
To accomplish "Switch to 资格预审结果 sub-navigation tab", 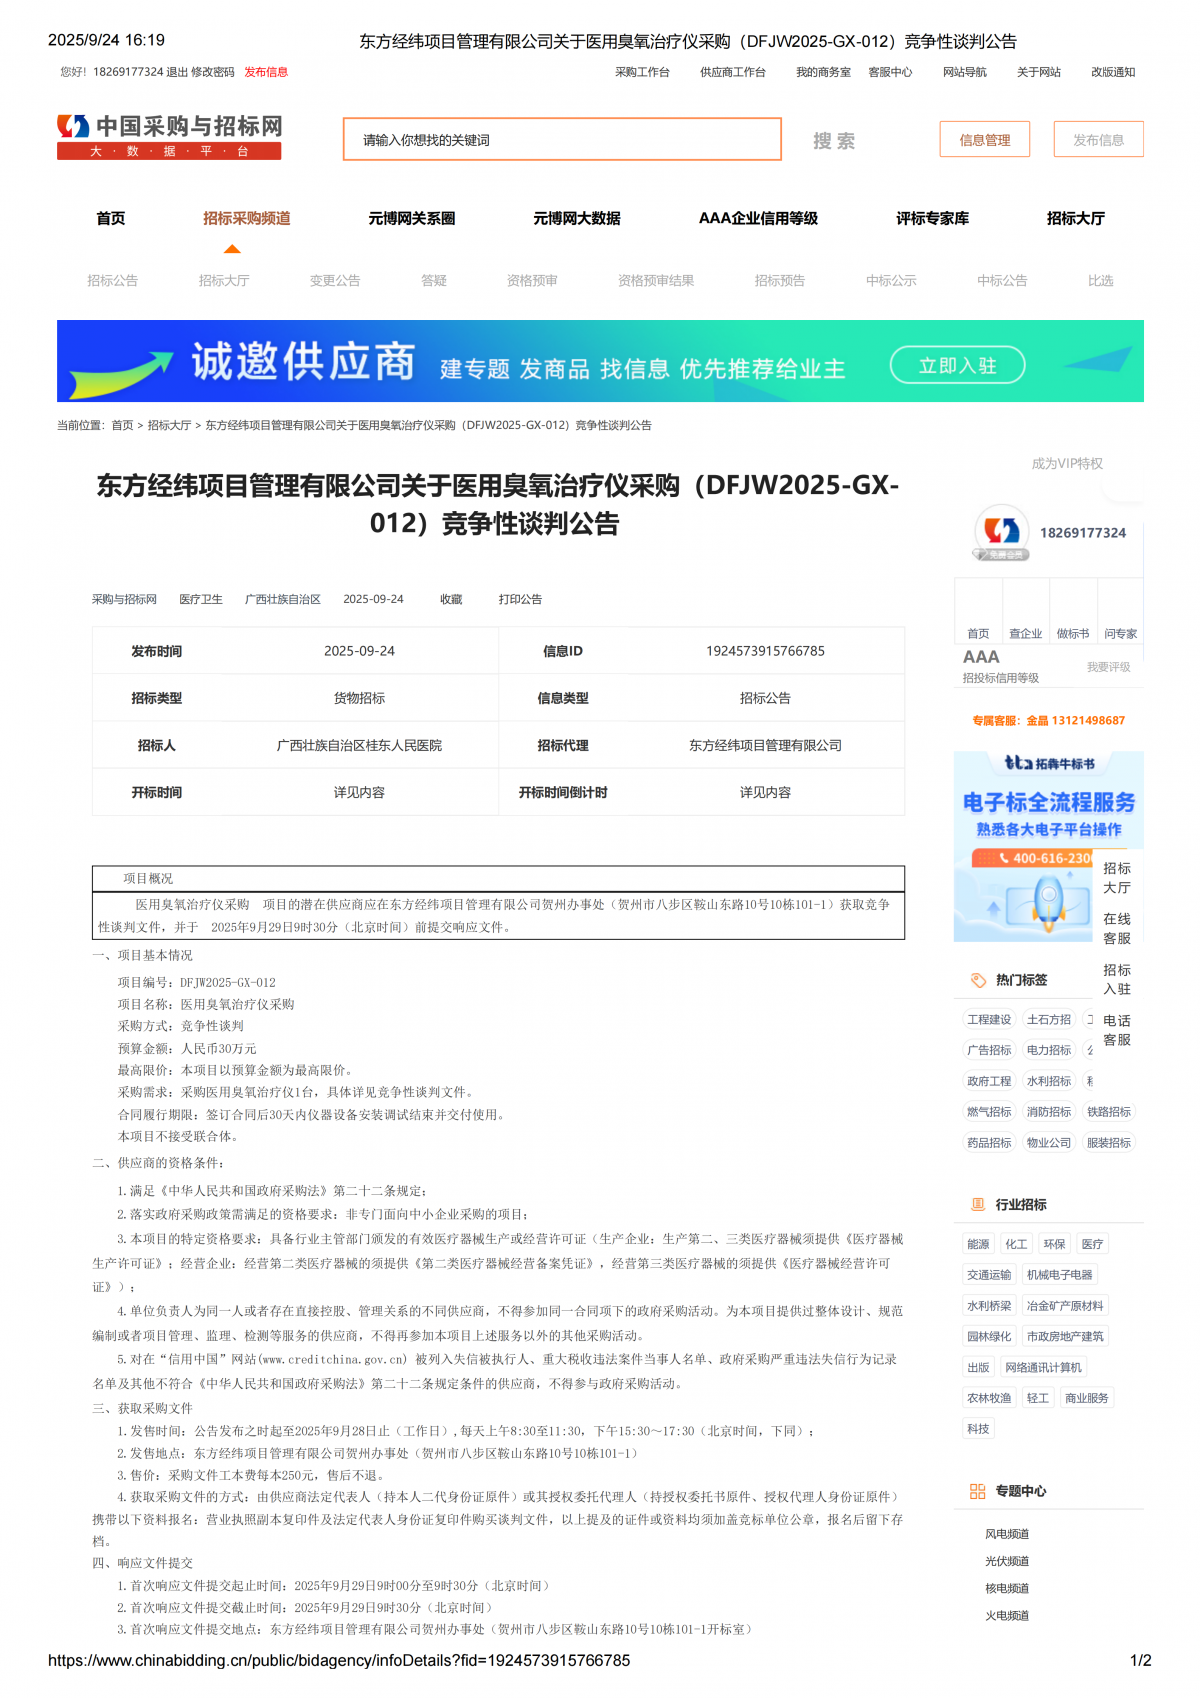I will pyautogui.click(x=656, y=281).
